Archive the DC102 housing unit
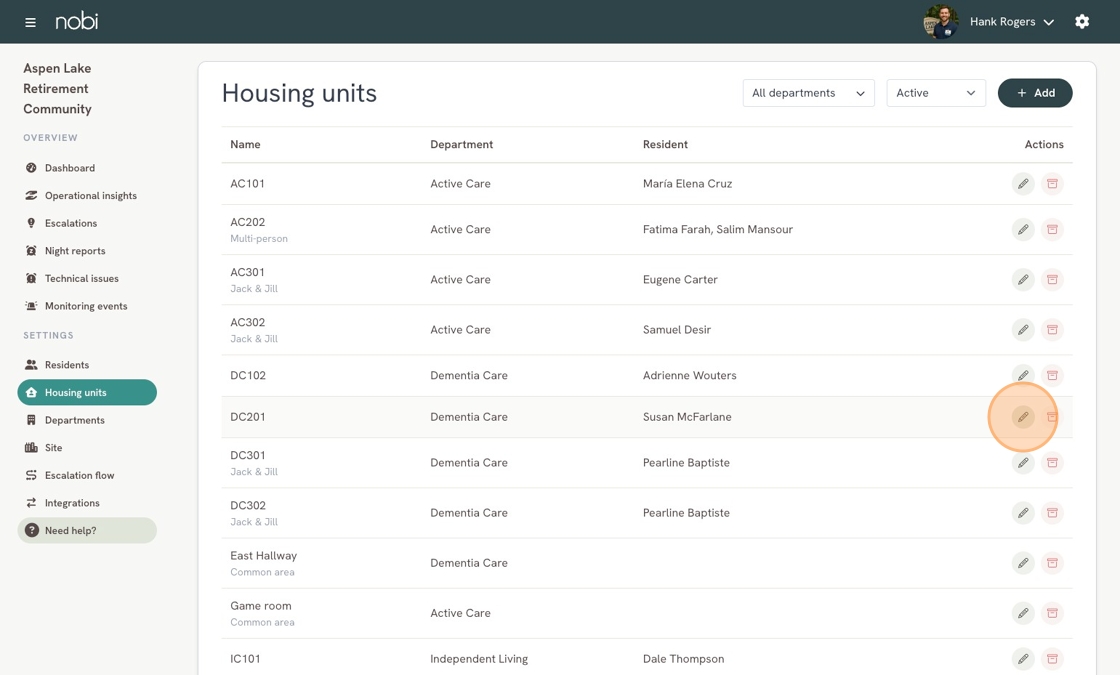 (1052, 376)
